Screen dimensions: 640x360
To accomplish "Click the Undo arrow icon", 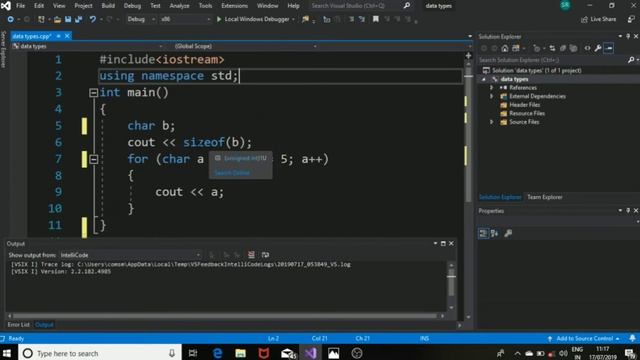I will point(93,19).
